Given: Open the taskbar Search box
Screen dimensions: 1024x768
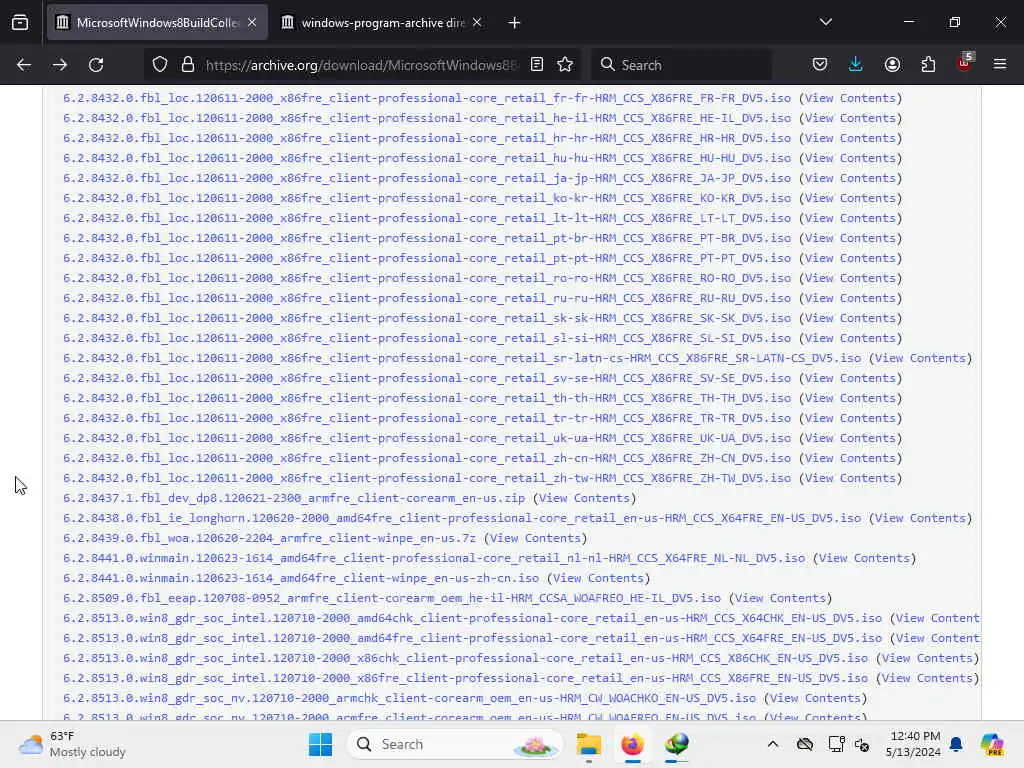Looking at the screenshot, I should 455,744.
